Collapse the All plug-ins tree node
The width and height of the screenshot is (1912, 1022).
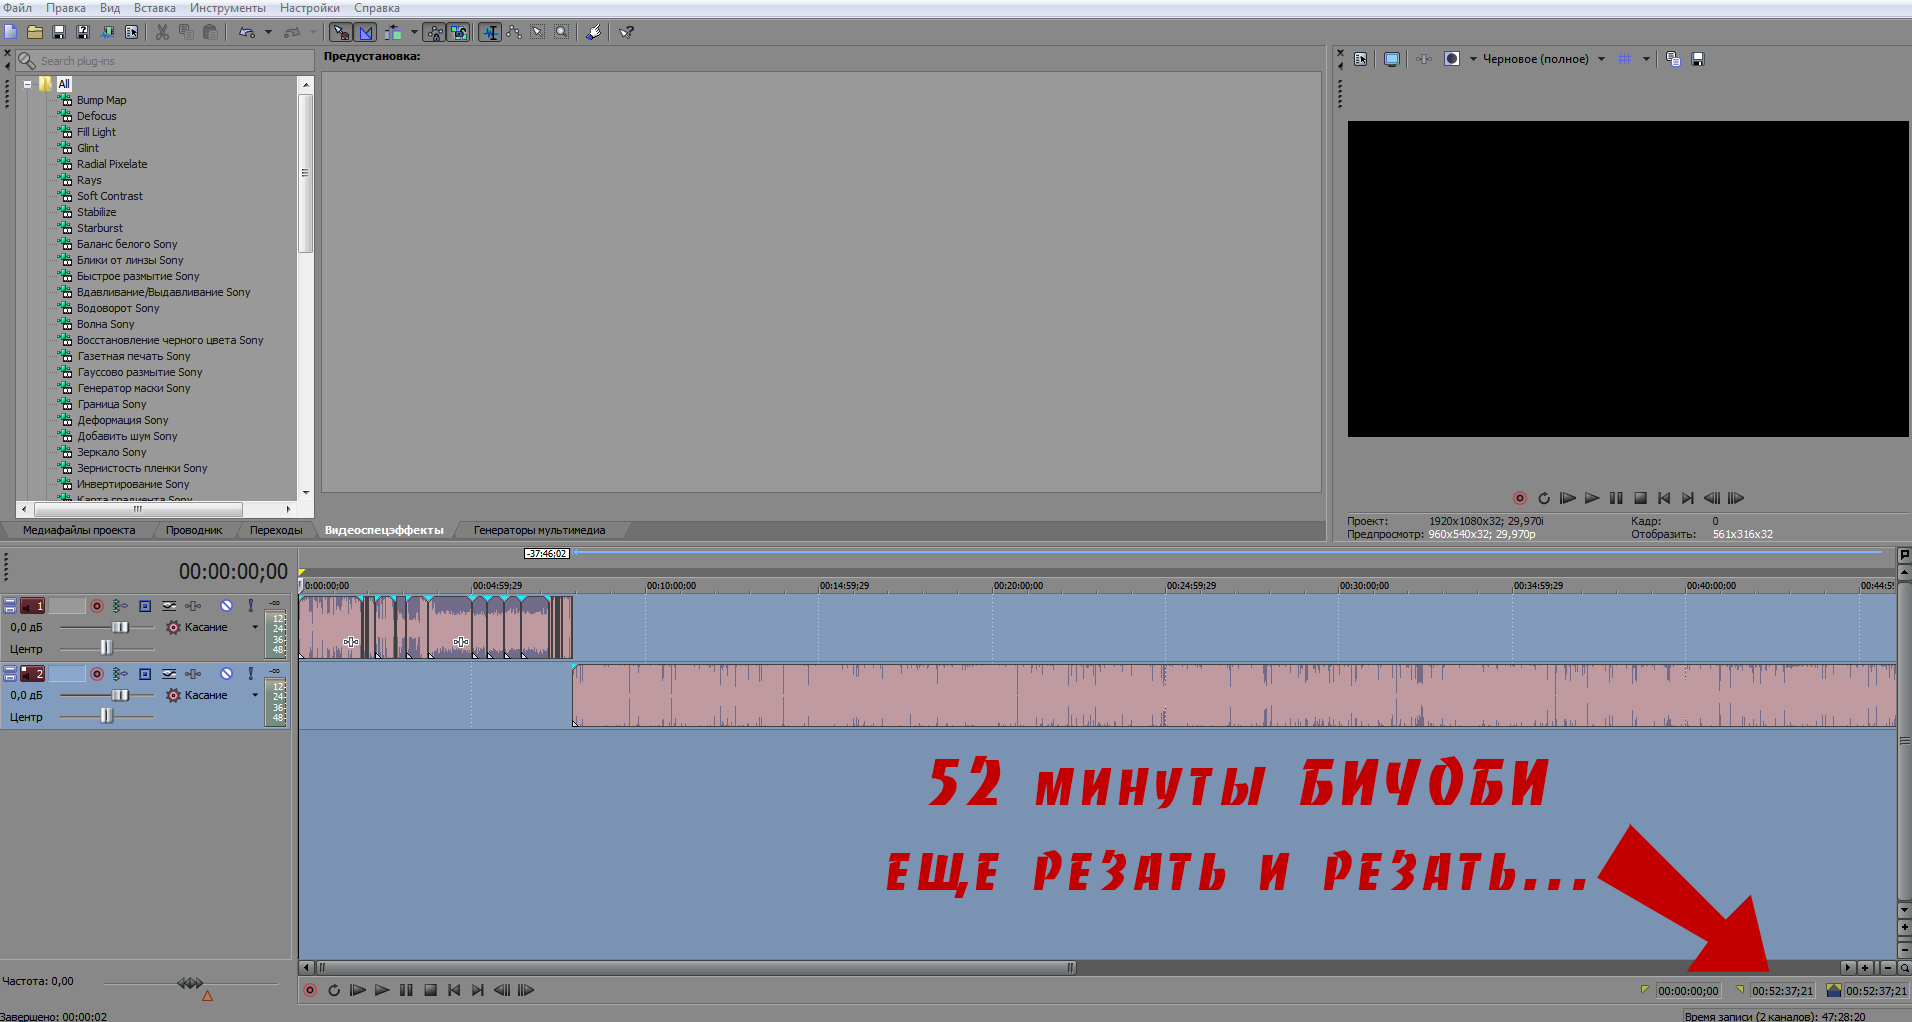27,84
